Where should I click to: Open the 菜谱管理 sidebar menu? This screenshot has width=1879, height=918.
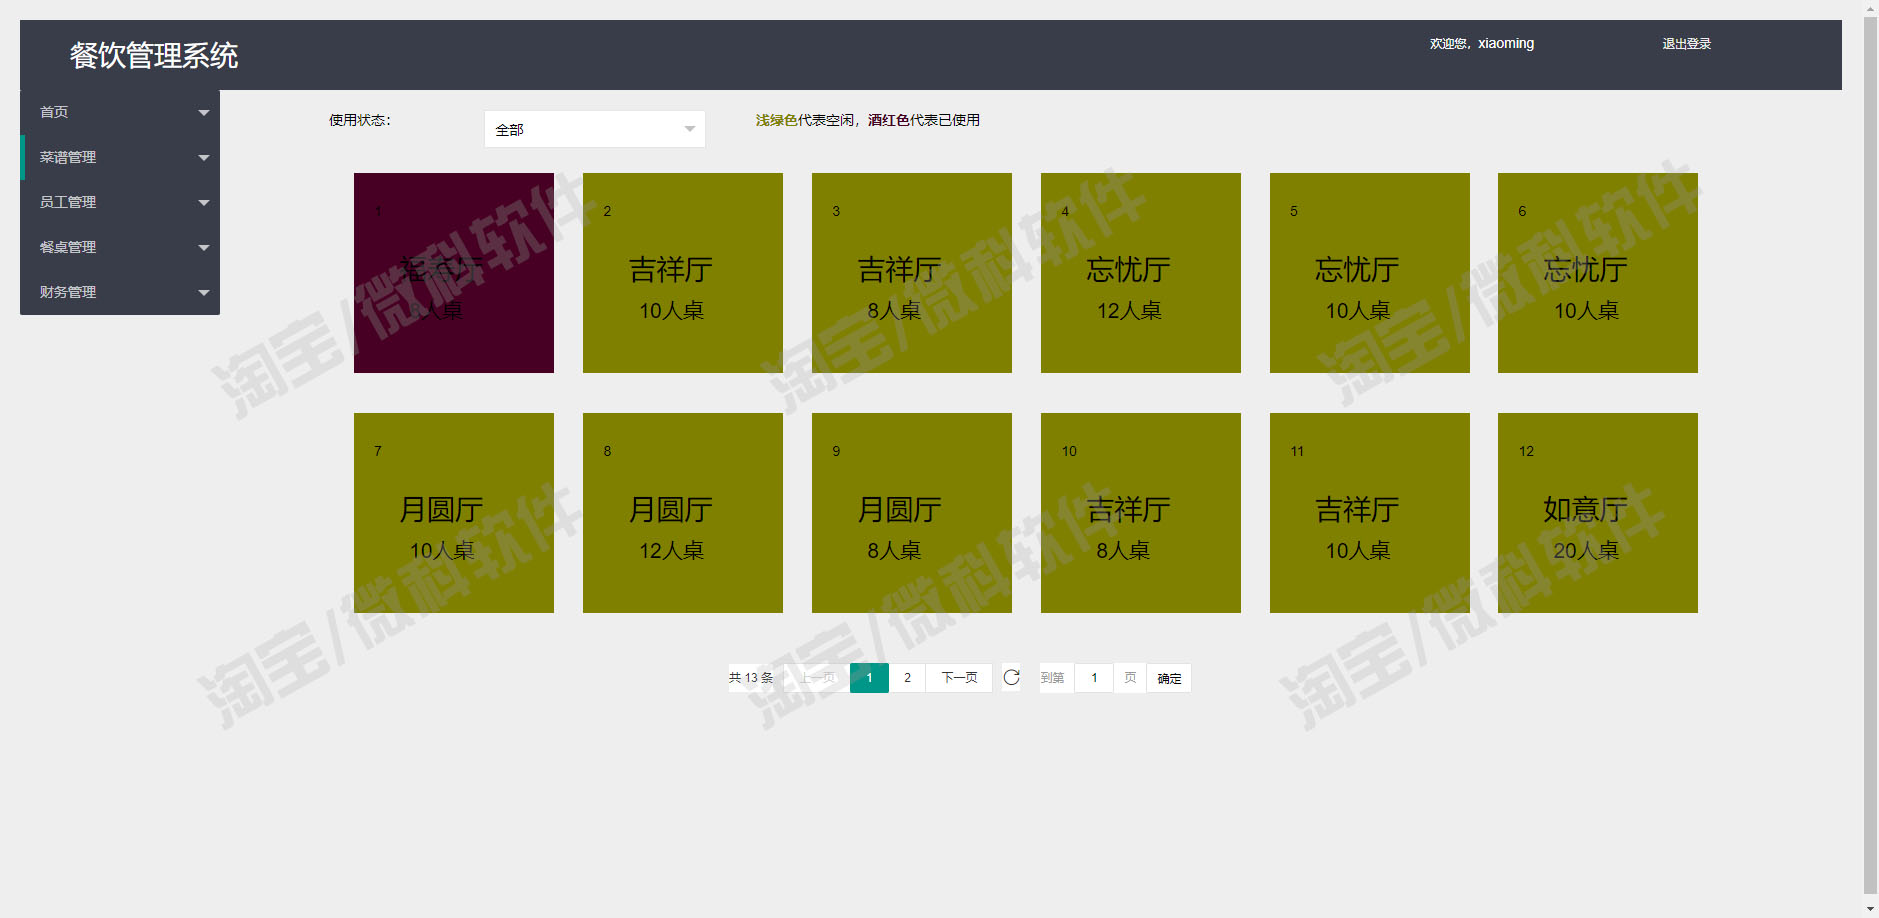120,157
